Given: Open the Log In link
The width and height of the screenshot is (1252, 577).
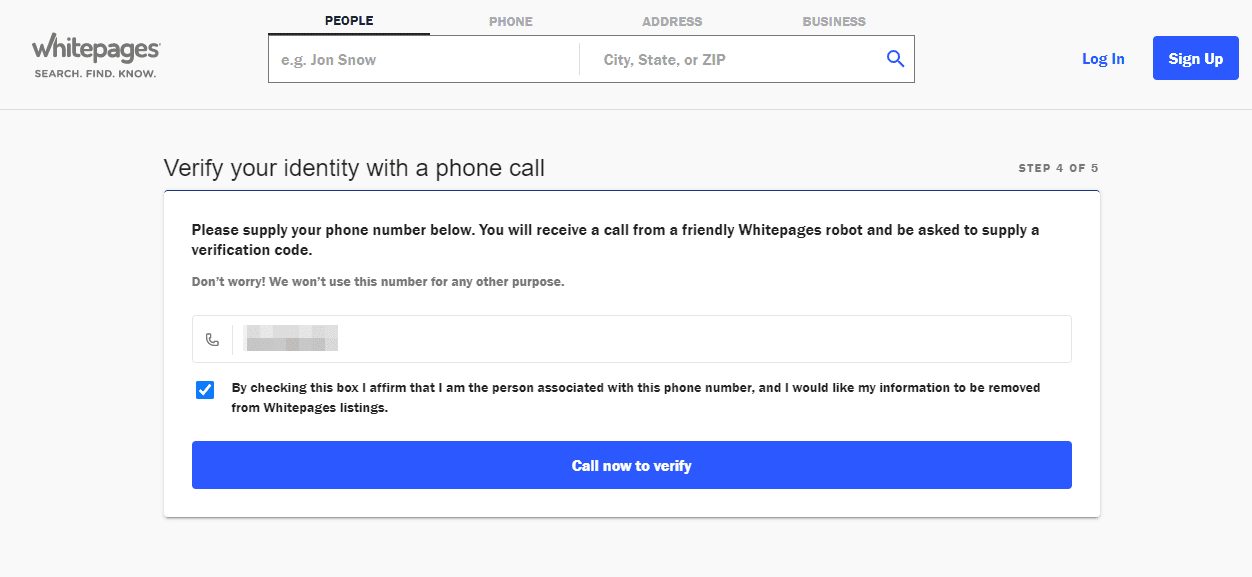Looking at the screenshot, I should (x=1103, y=59).
